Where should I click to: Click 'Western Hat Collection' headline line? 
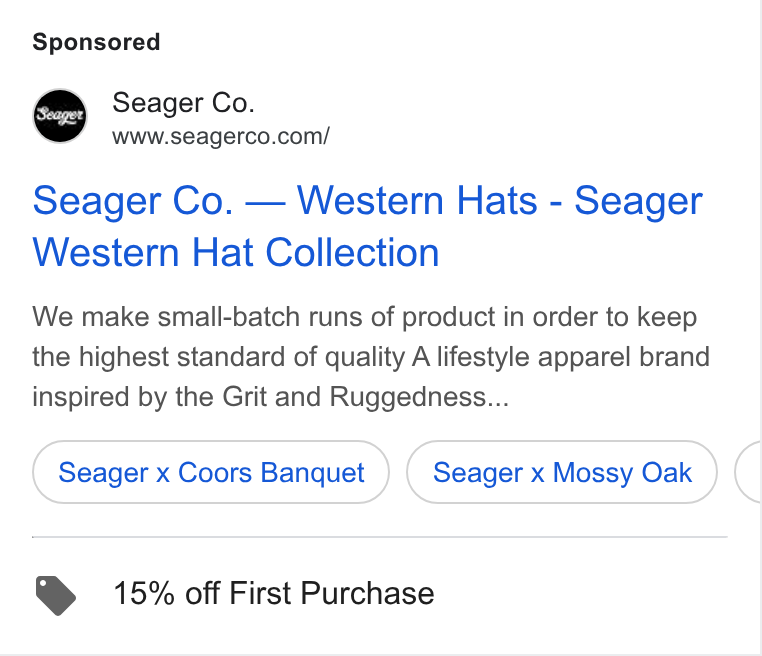pyautogui.click(x=236, y=253)
